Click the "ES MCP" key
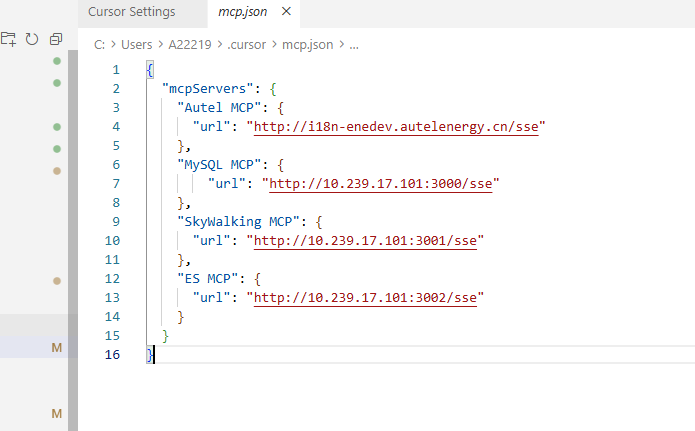695x431 pixels. click(x=207, y=279)
